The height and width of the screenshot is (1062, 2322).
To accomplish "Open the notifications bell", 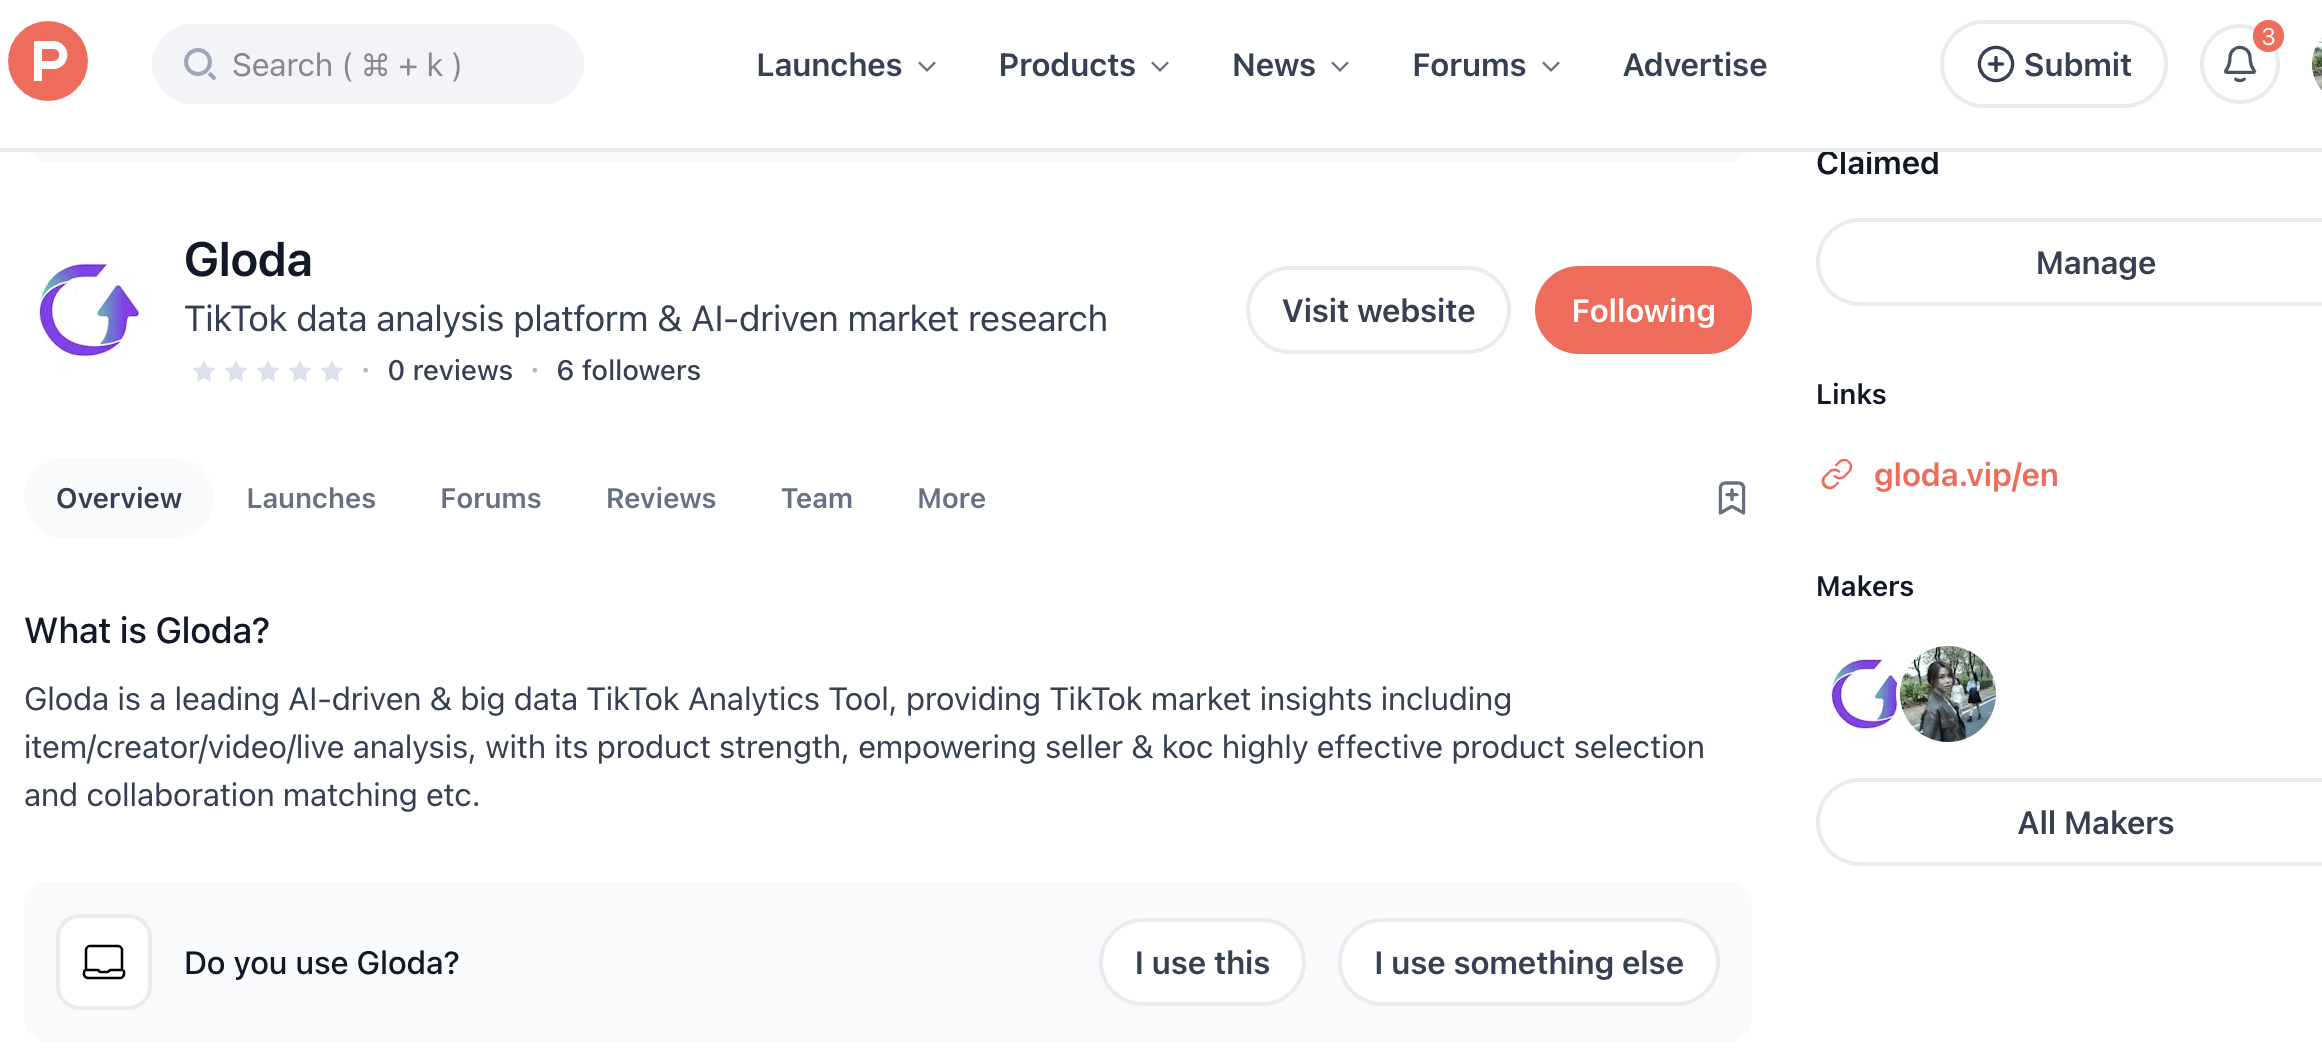I will tap(2239, 65).
